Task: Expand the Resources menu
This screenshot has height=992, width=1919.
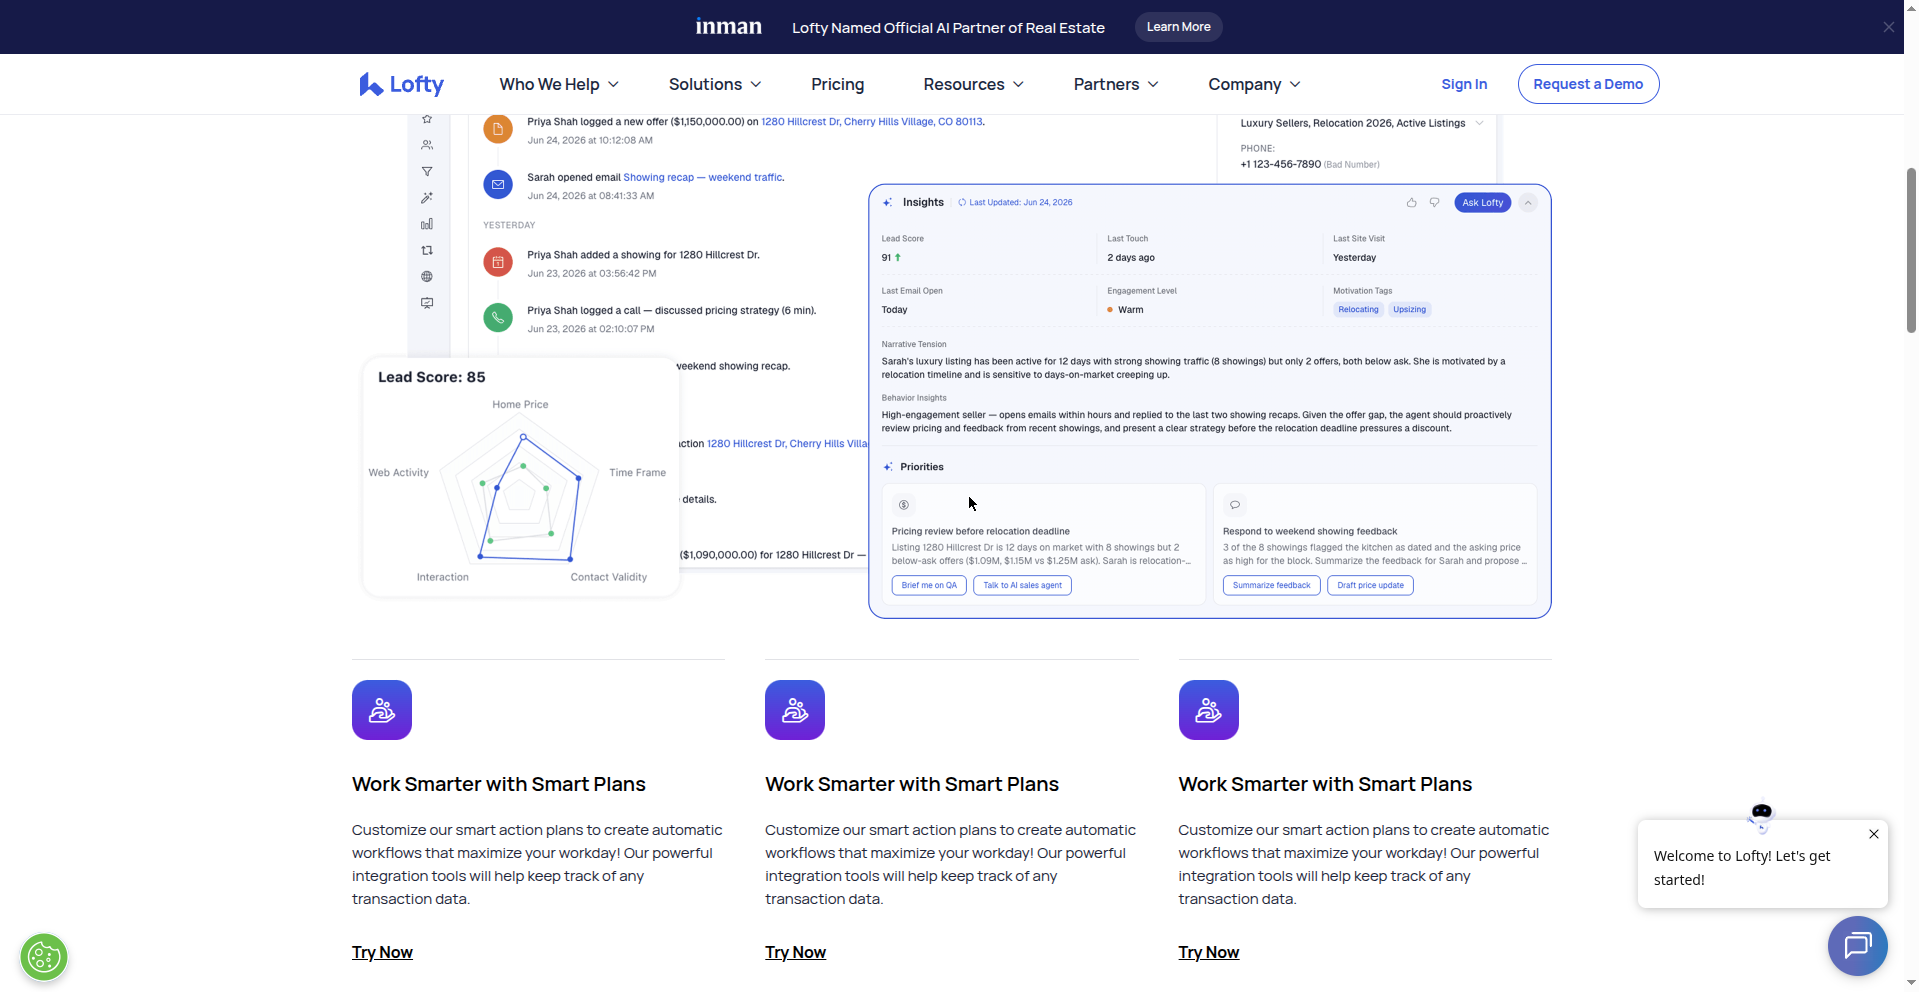Action: point(973,84)
